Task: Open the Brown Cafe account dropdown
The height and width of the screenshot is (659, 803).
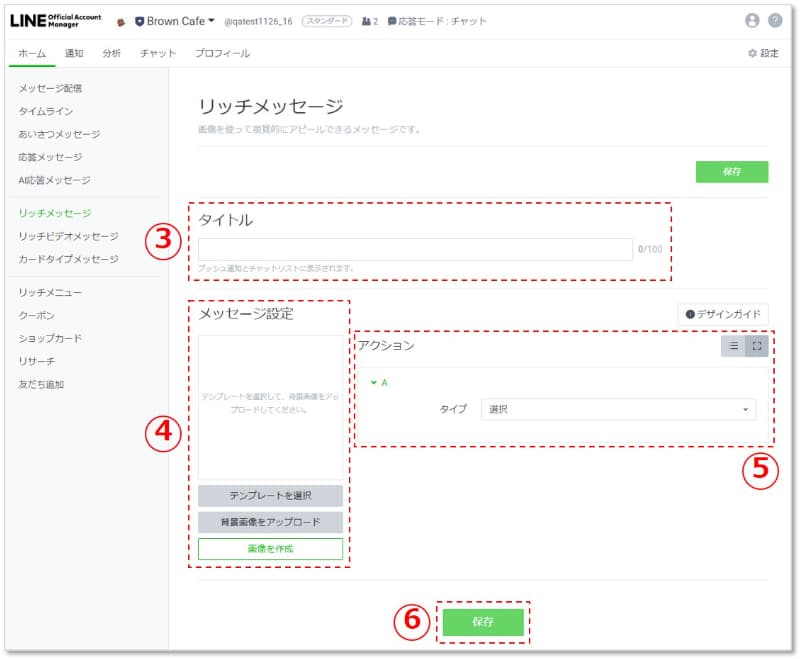Action: point(175,22)
